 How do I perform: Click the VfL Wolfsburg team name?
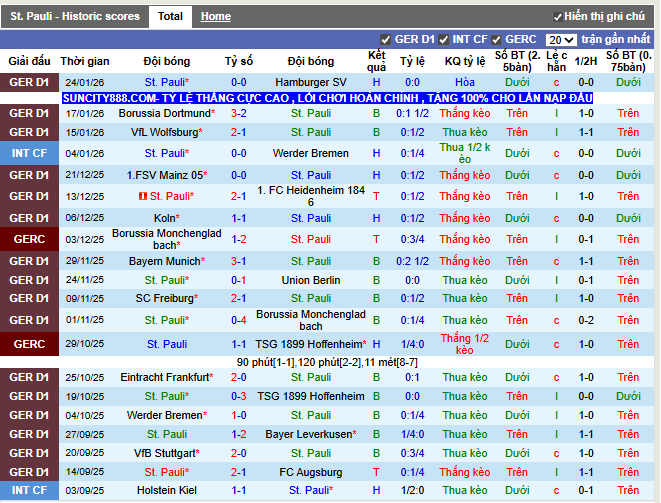164,132
